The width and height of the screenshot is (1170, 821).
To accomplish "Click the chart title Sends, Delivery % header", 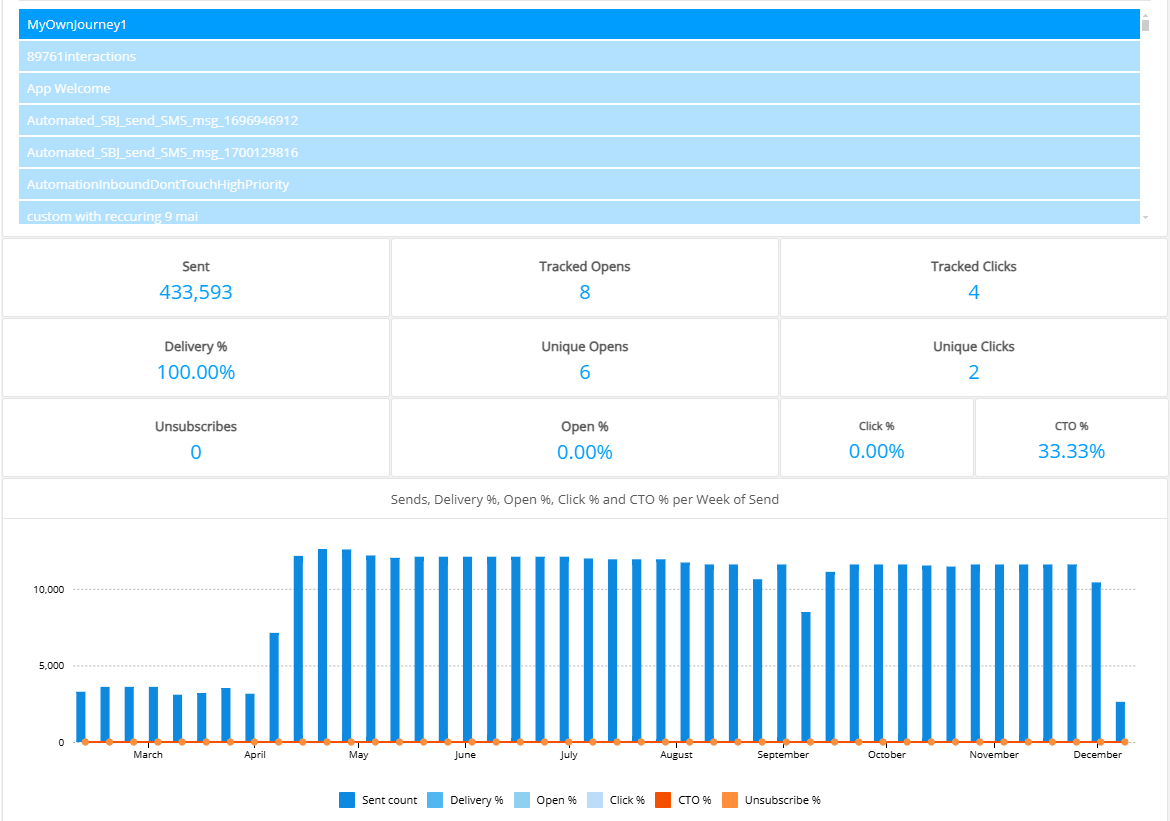I will pos(584,499).
